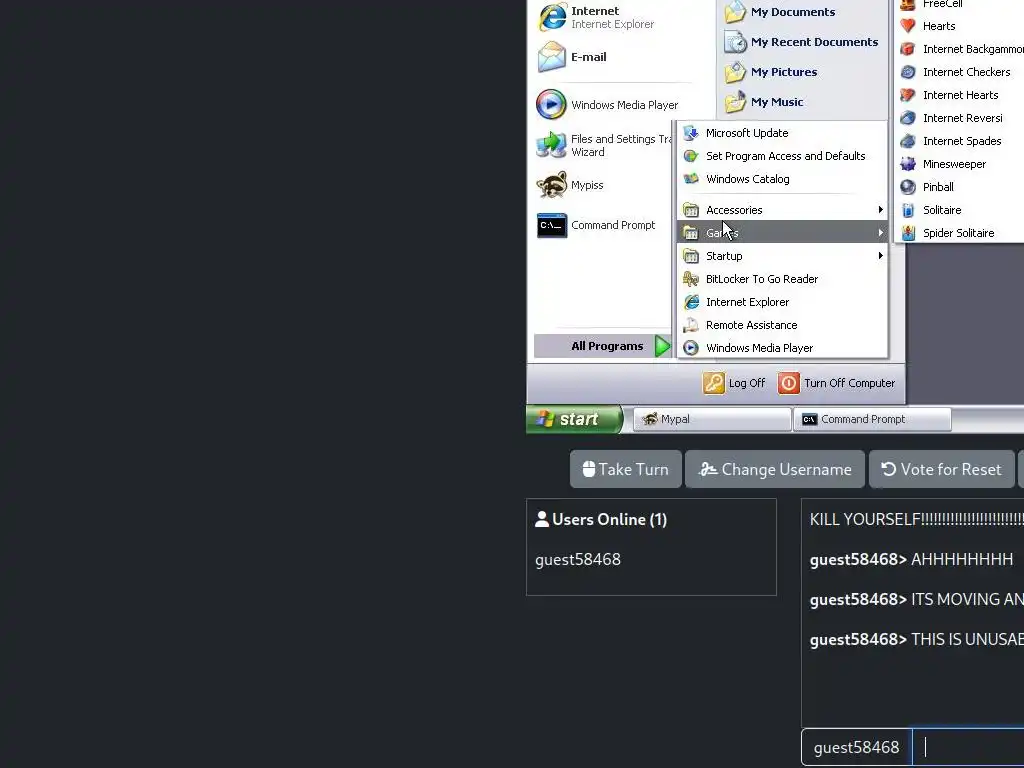1024x768 pixels.
Task: Click Windows Media Player icon in All Programs
Action: (691, 348)
